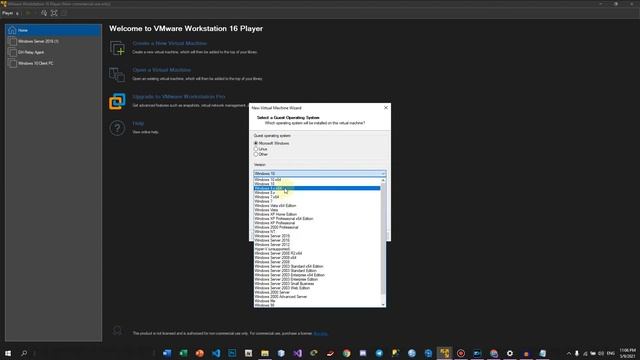Choose Windows Me in version list
Screen dimensions: 640x360
pyautogui.click(x=317, y=301)
